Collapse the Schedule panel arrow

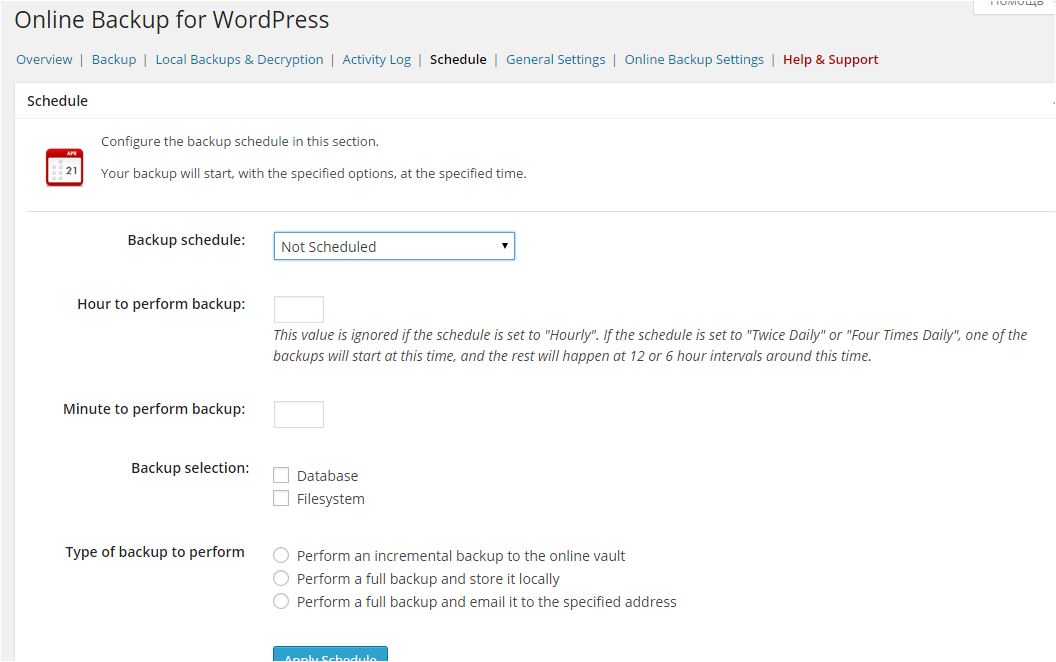[x=1052, y=101]
